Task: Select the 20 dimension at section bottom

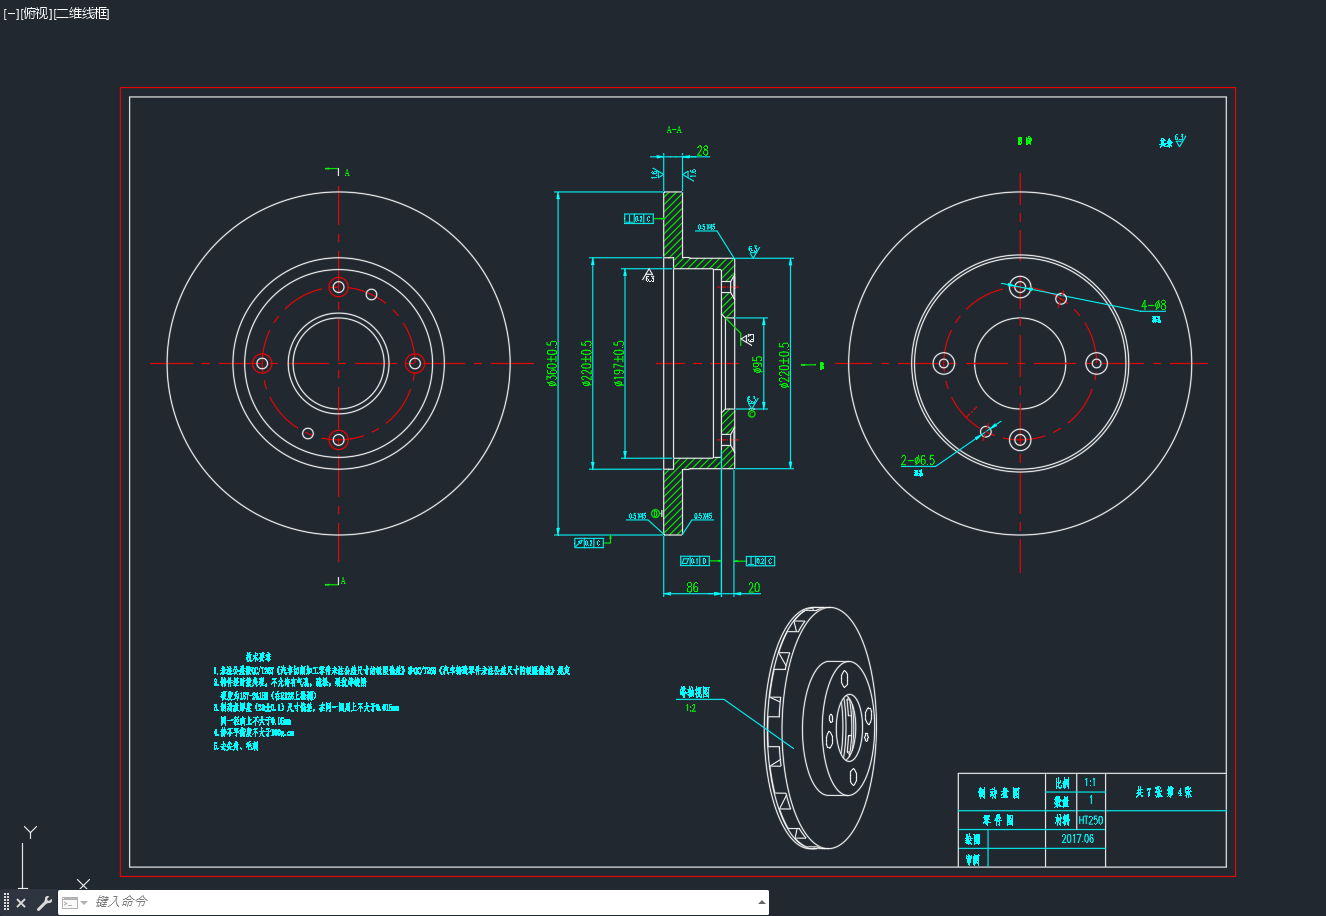Action: point(754,588)
